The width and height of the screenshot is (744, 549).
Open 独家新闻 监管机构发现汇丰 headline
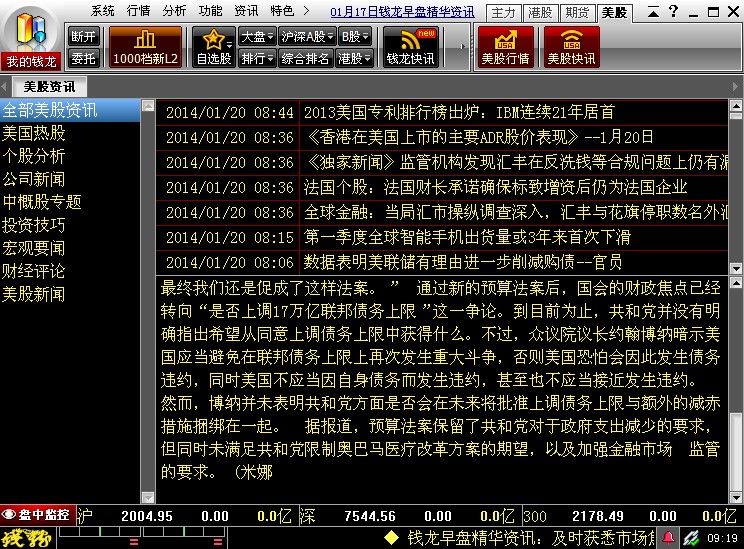coord(442,163)
